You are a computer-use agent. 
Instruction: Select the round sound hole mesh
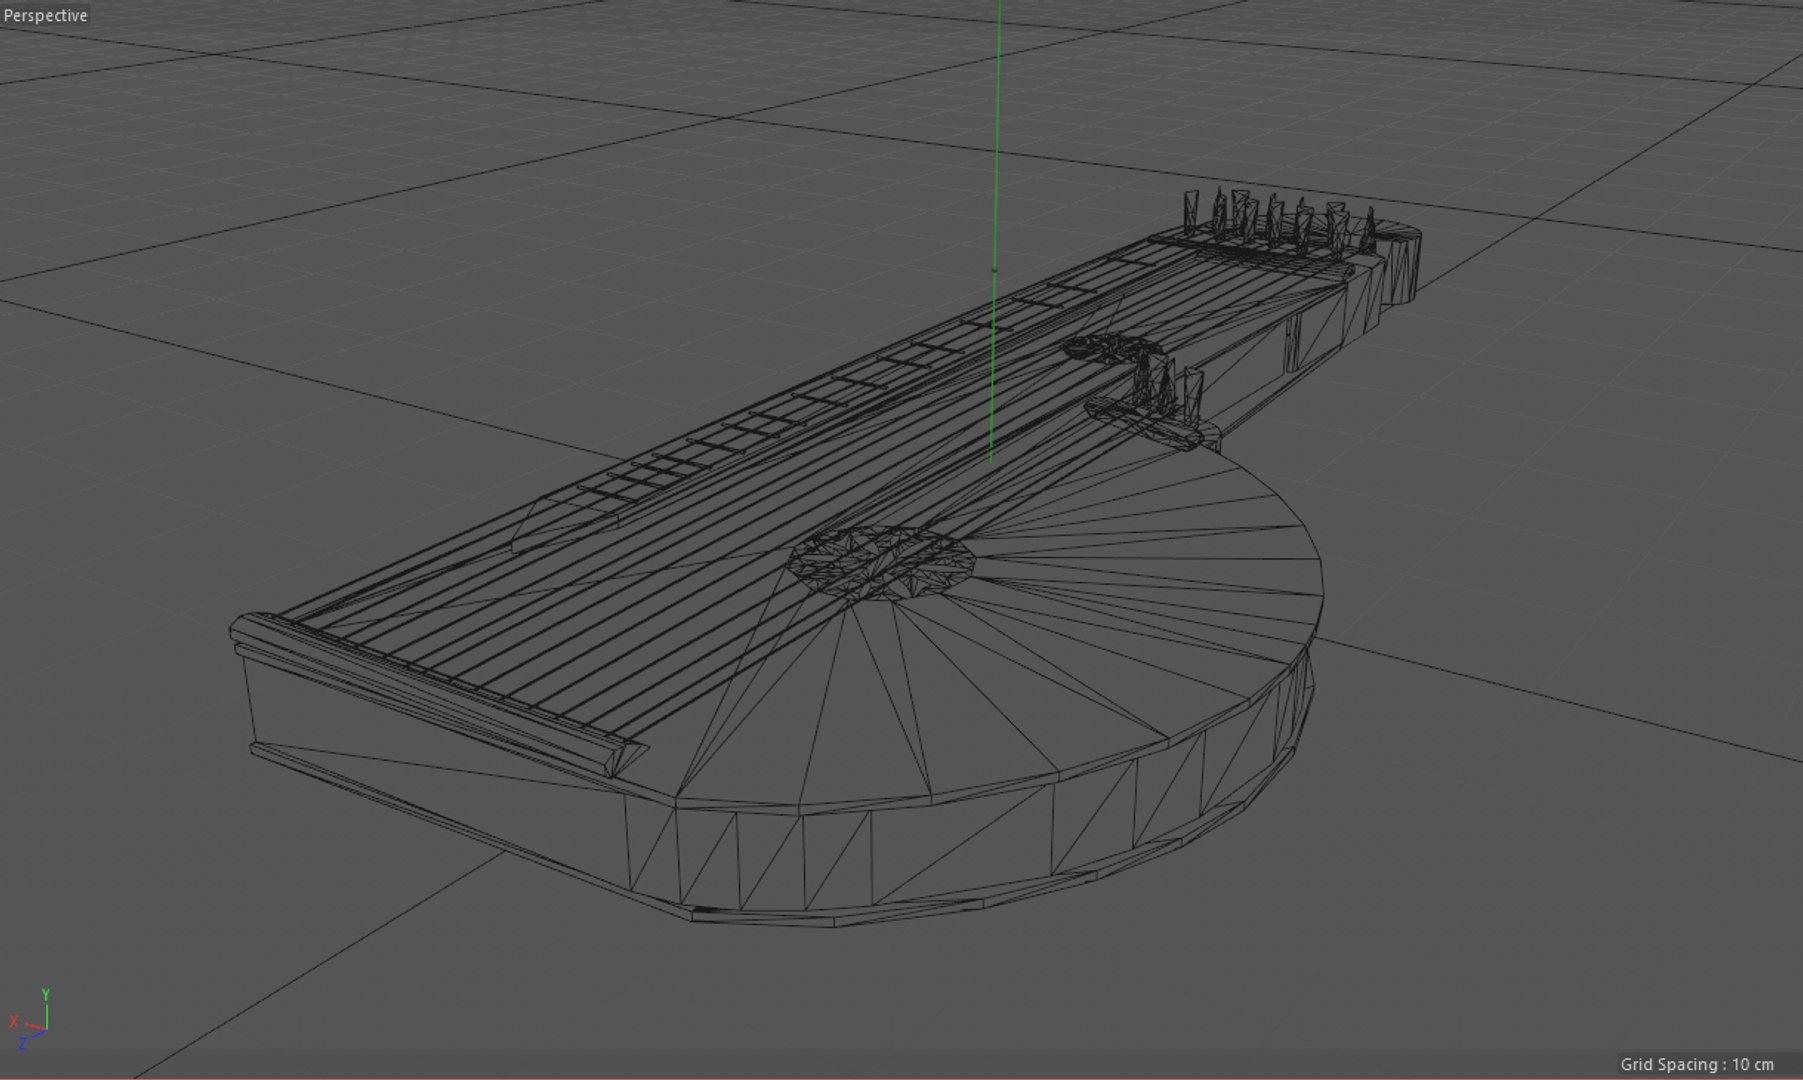pos(881,563)
